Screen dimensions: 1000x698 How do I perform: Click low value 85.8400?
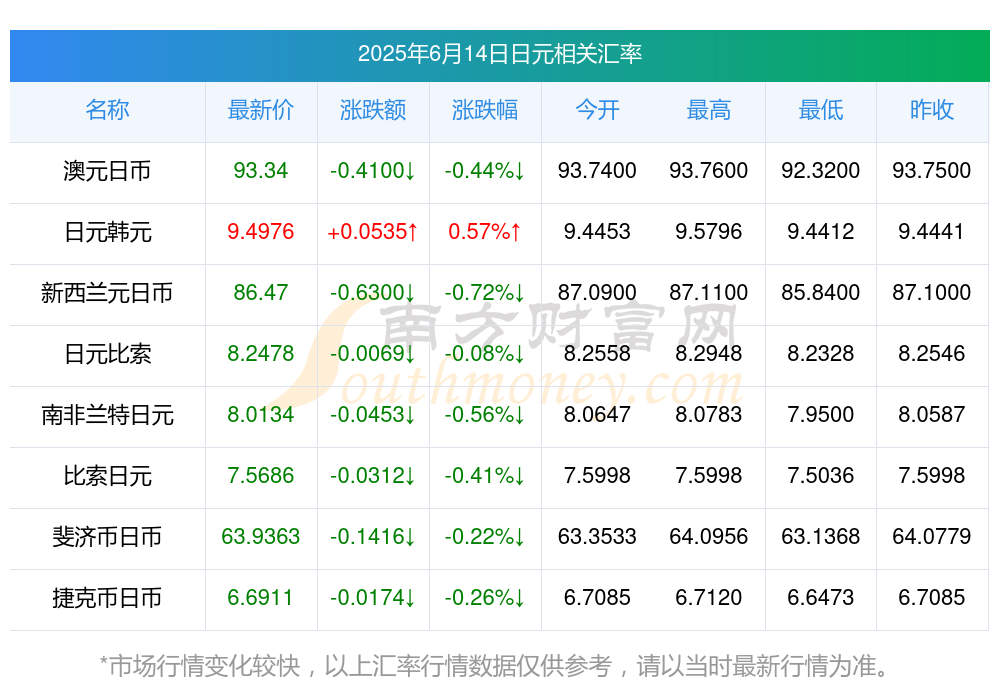pos(821,292)
